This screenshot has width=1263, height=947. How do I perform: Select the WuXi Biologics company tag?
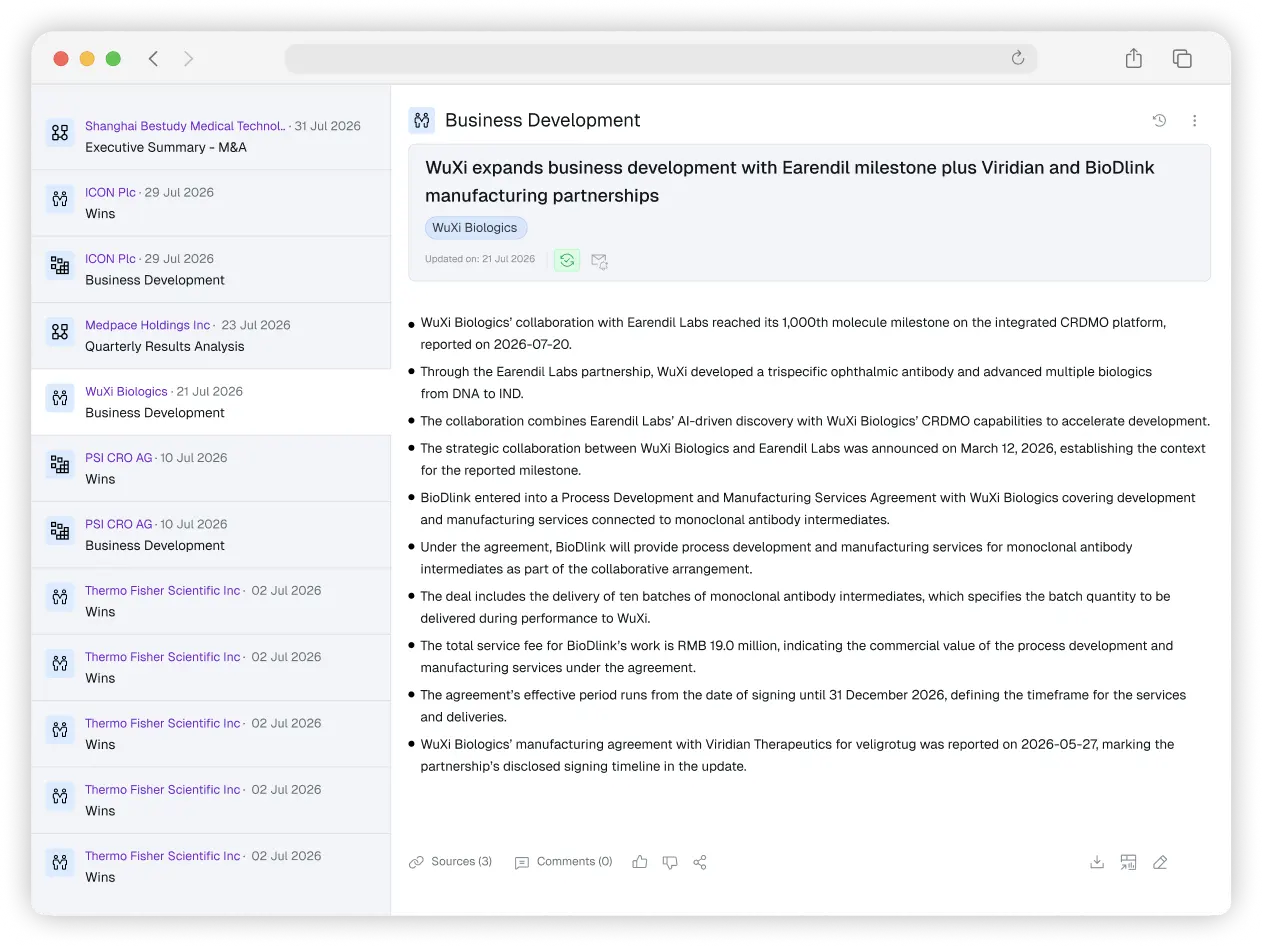(475, 228)
